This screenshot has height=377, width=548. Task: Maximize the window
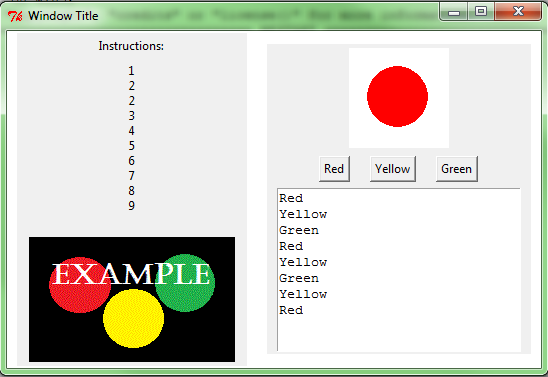[481, 11]
